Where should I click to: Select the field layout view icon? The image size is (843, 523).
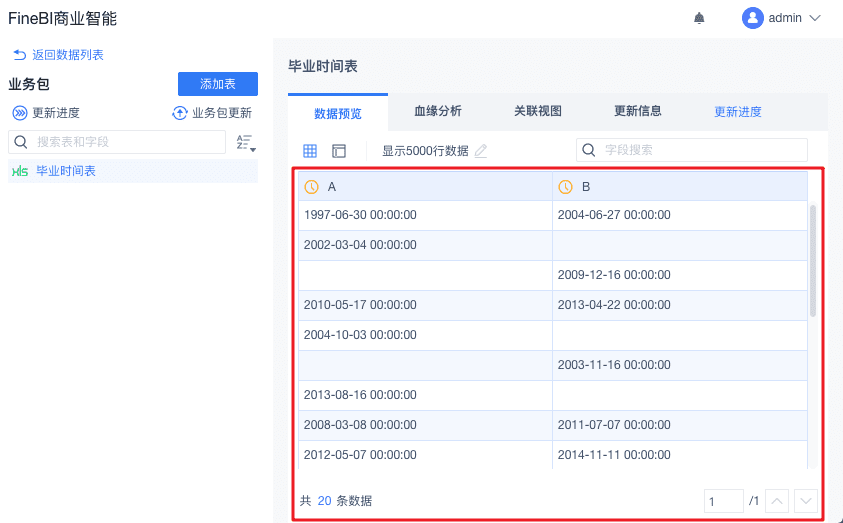click(339, 151)
